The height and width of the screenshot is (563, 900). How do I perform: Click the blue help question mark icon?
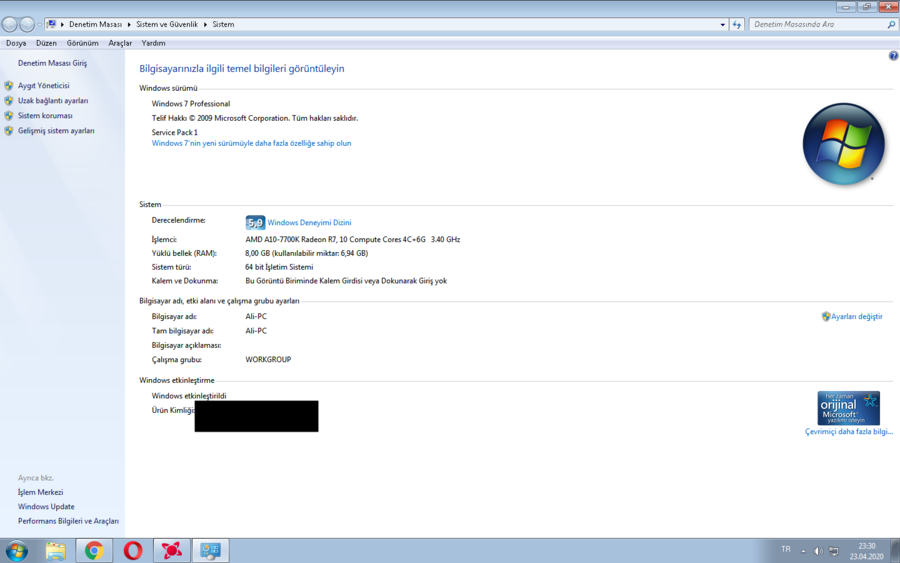click(893, 56)
